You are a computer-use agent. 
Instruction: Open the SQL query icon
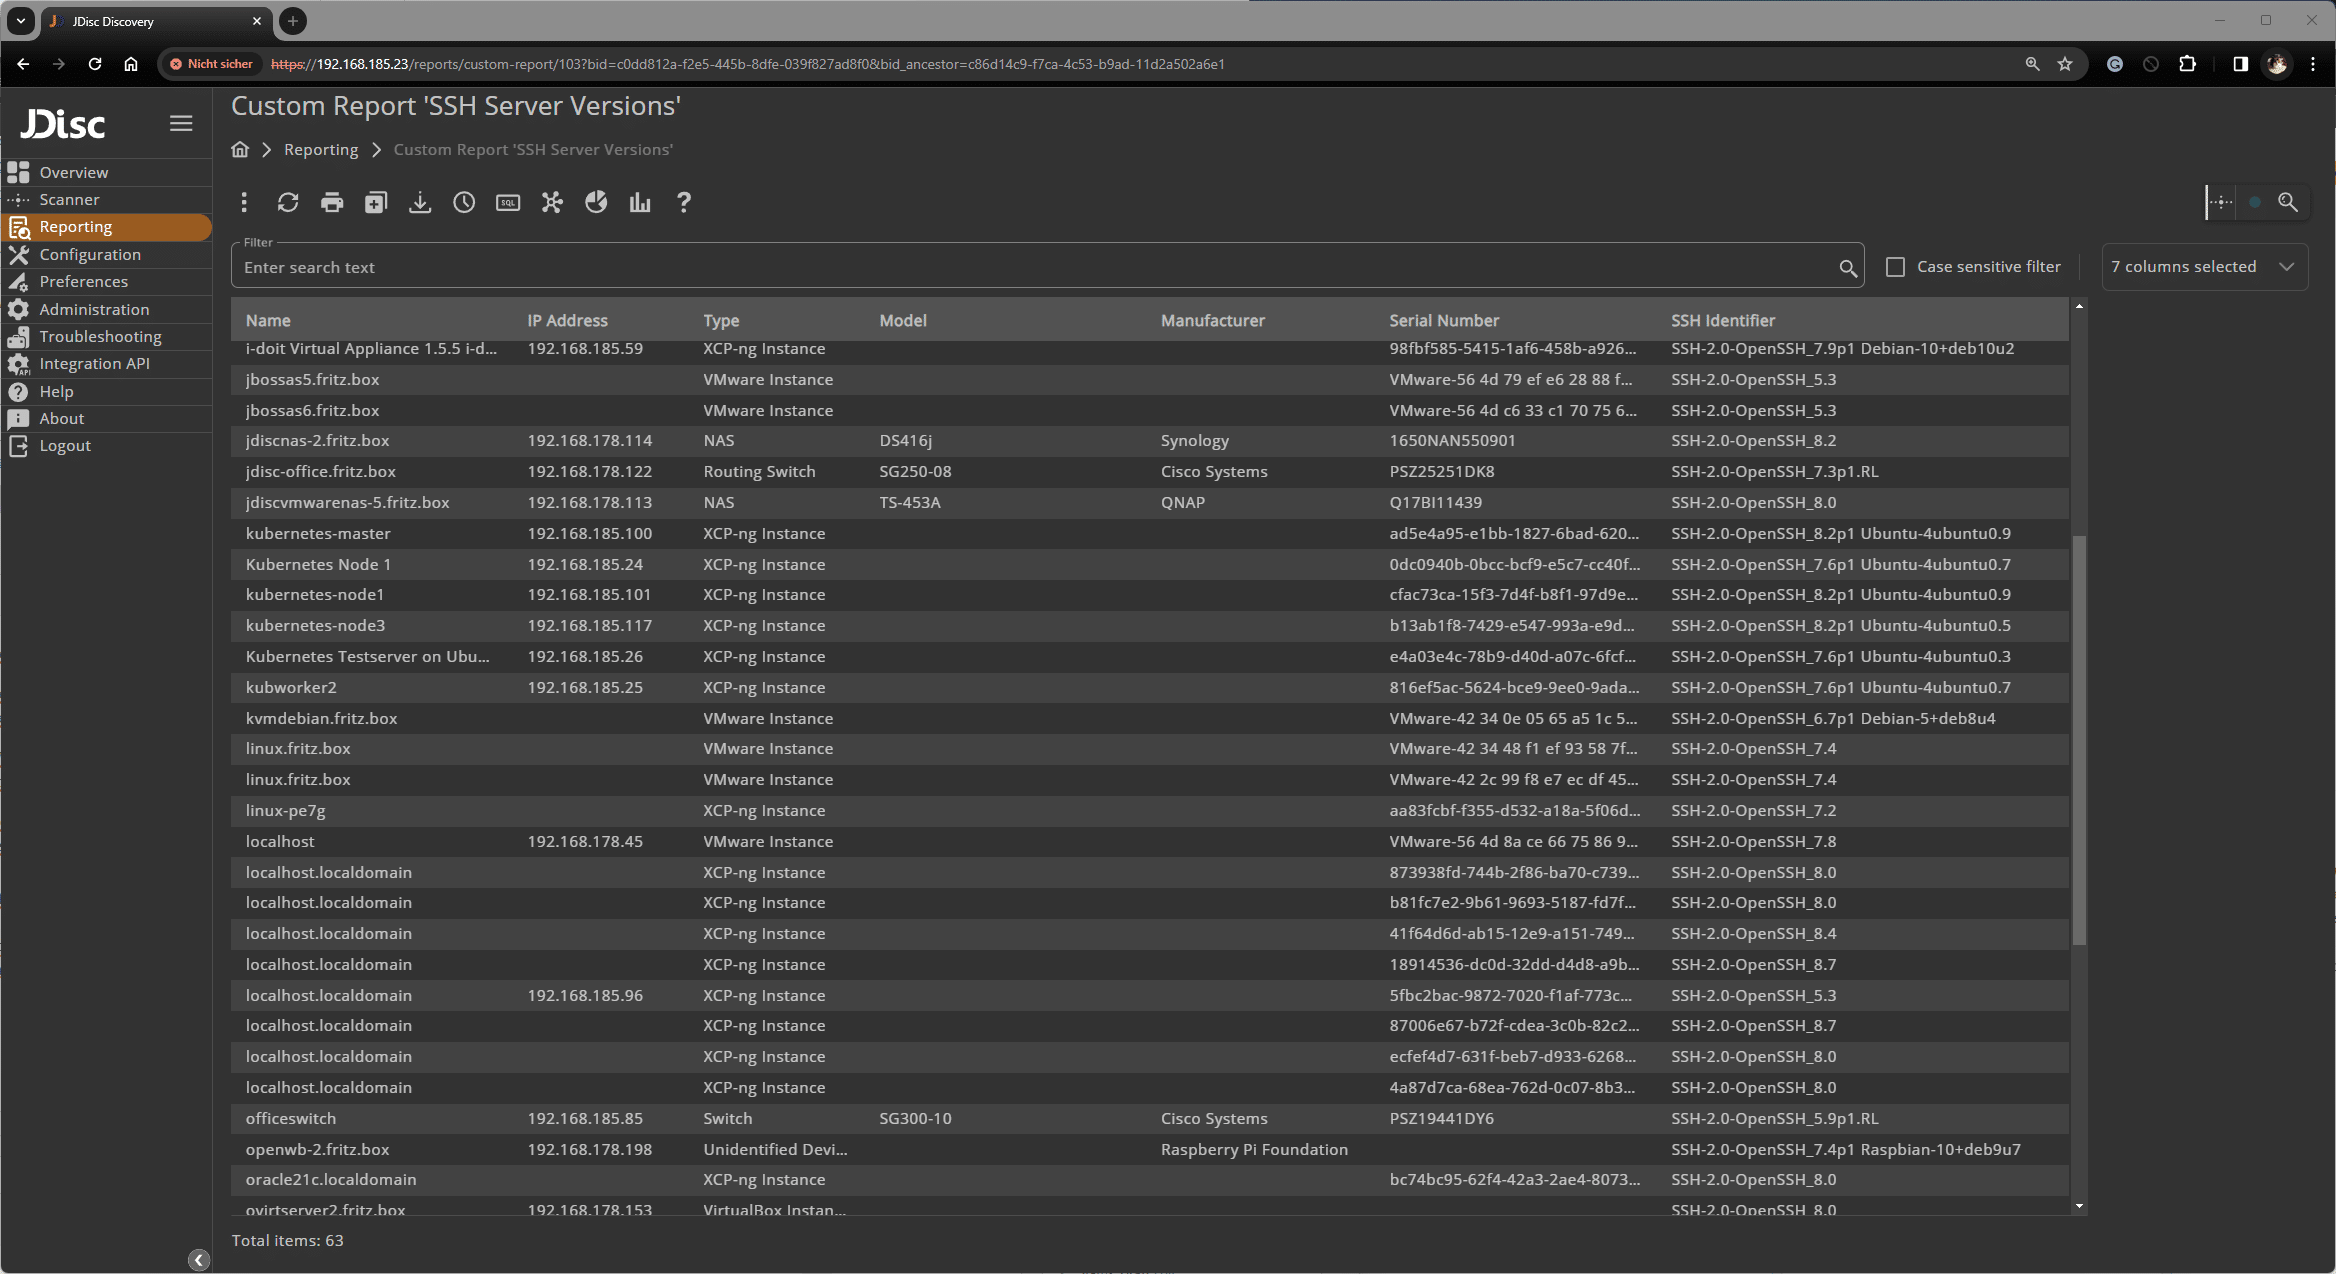click(508, 203)
